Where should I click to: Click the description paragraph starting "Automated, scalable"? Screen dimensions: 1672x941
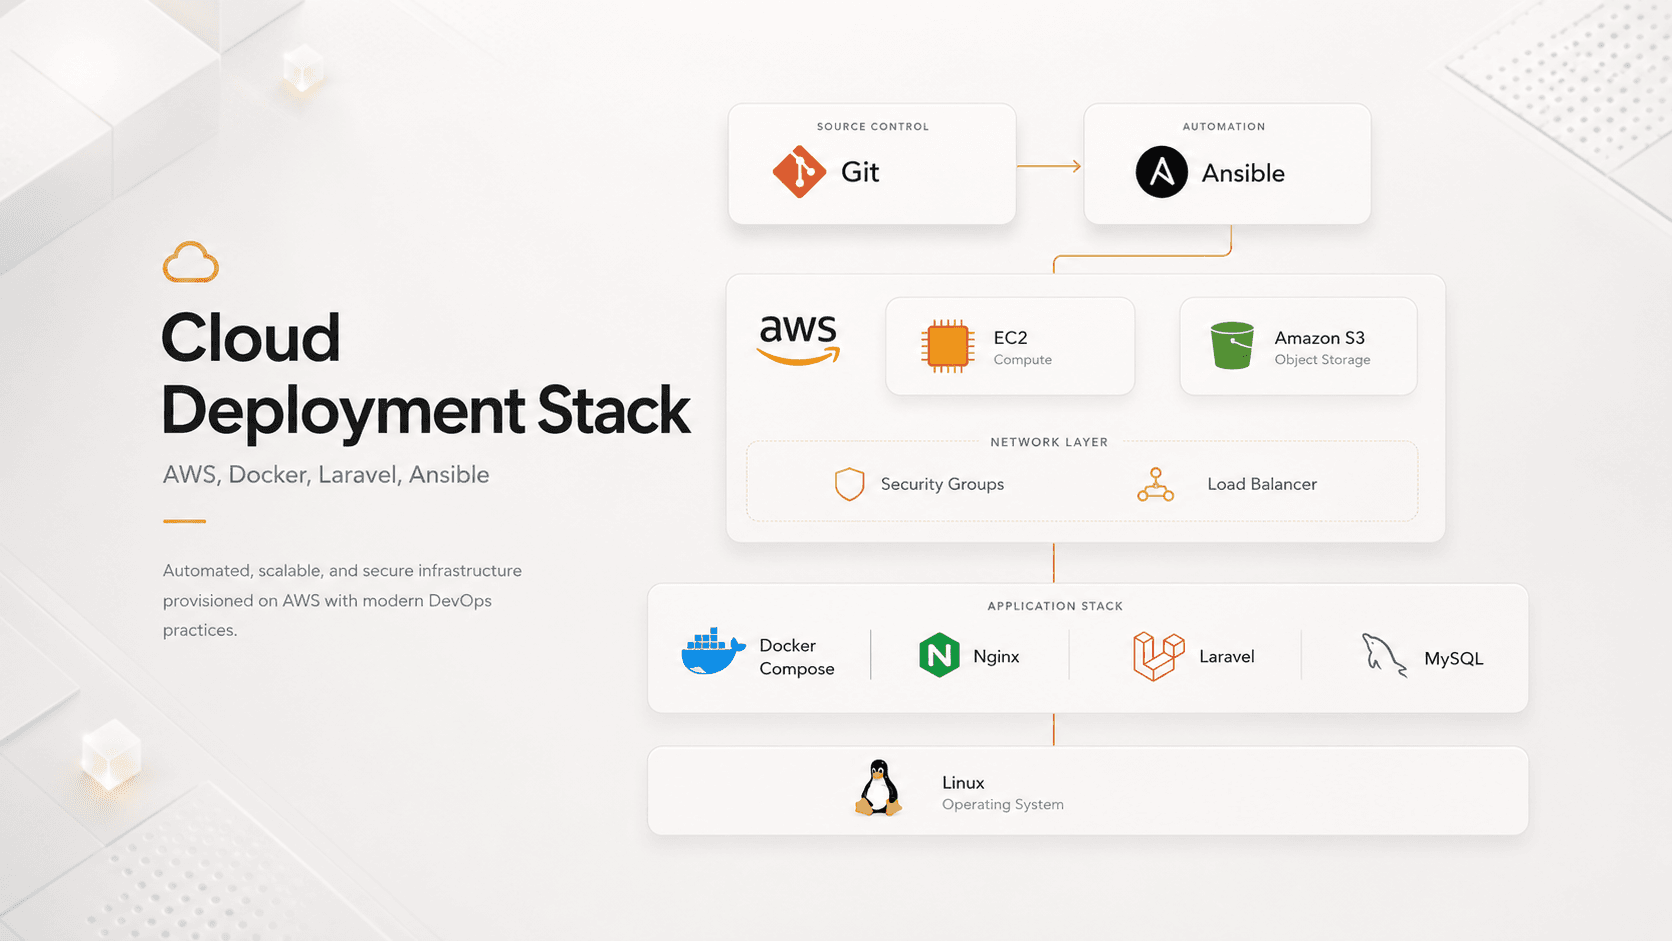click(342, 600)
